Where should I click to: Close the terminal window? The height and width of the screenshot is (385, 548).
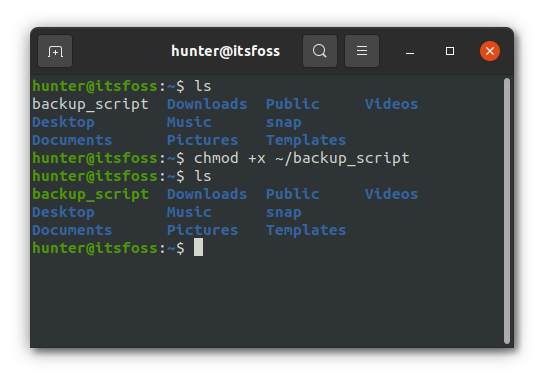coord(490,51)
